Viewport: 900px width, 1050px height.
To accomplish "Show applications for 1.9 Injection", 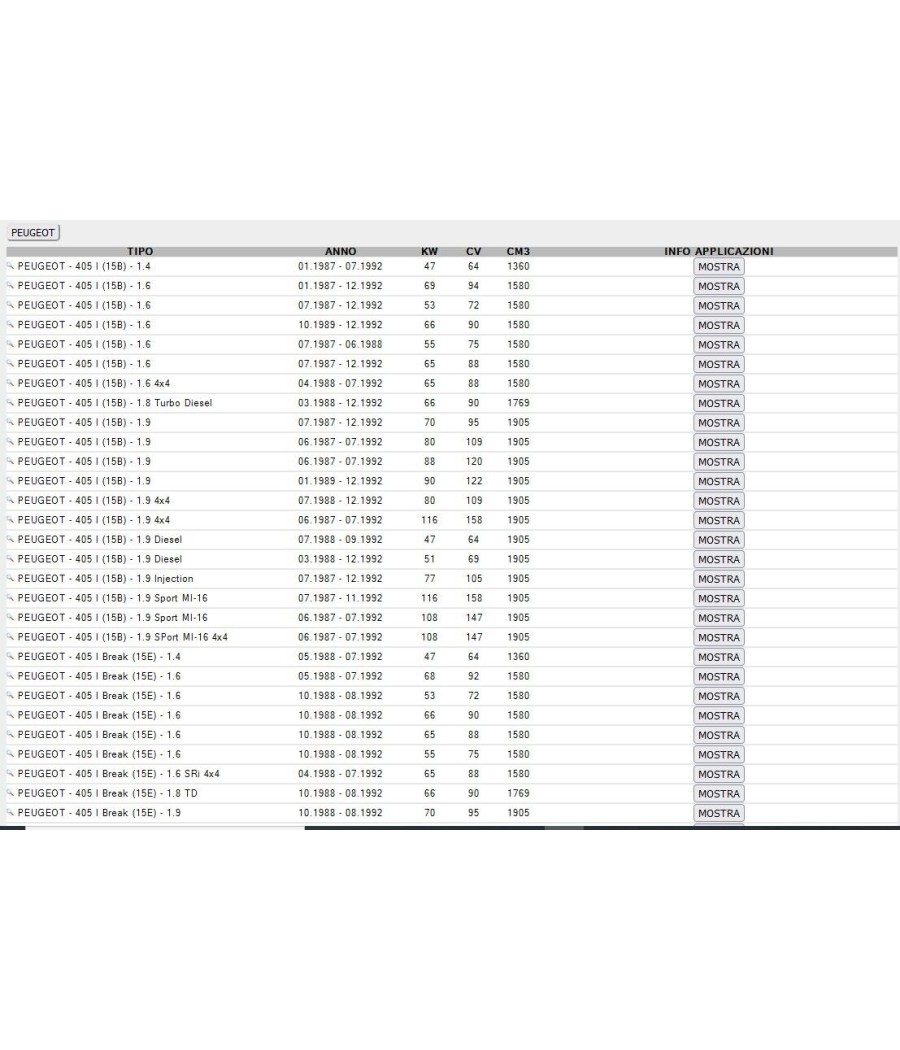I will pyautogui.click(x=719, y=579).
